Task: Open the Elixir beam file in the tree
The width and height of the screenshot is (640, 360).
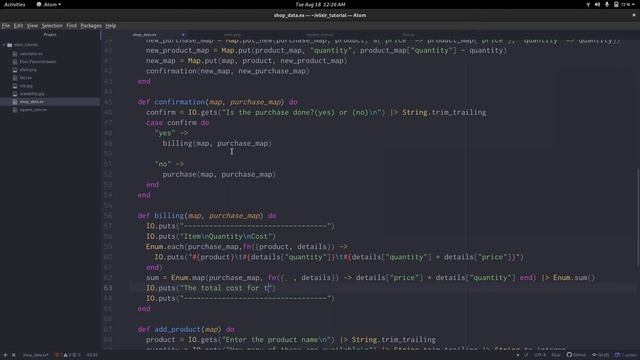Action: [38, 62]
